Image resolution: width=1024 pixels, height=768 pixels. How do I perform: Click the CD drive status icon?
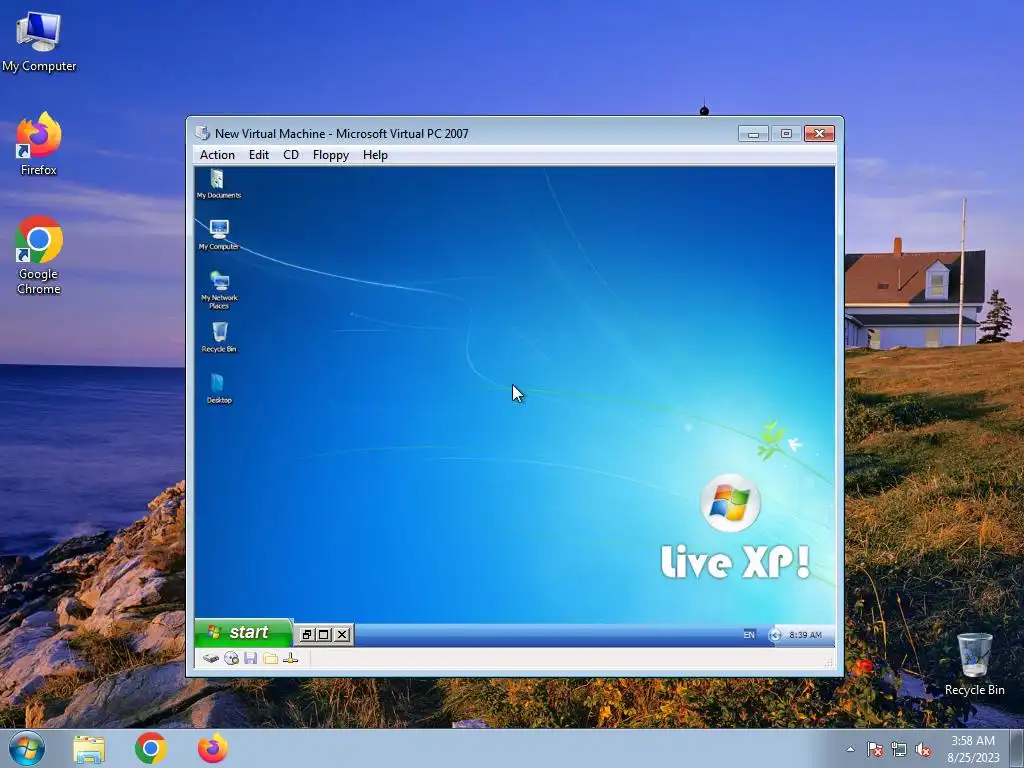click(231, 658)
